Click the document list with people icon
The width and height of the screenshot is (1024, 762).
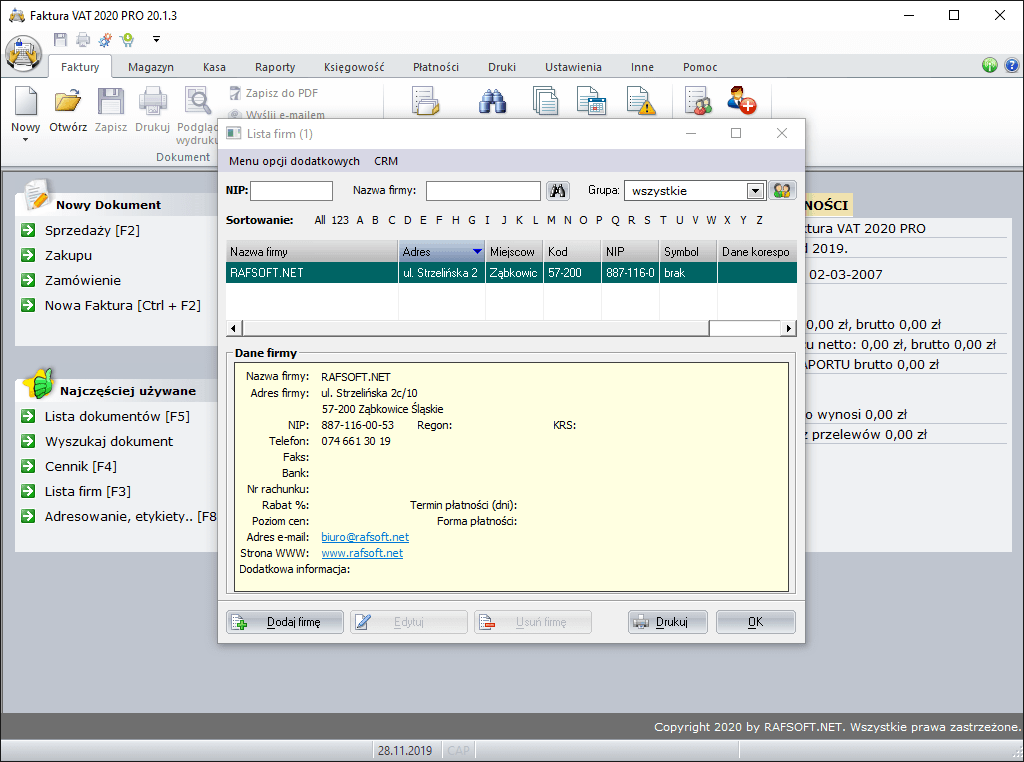coord(699,102)
